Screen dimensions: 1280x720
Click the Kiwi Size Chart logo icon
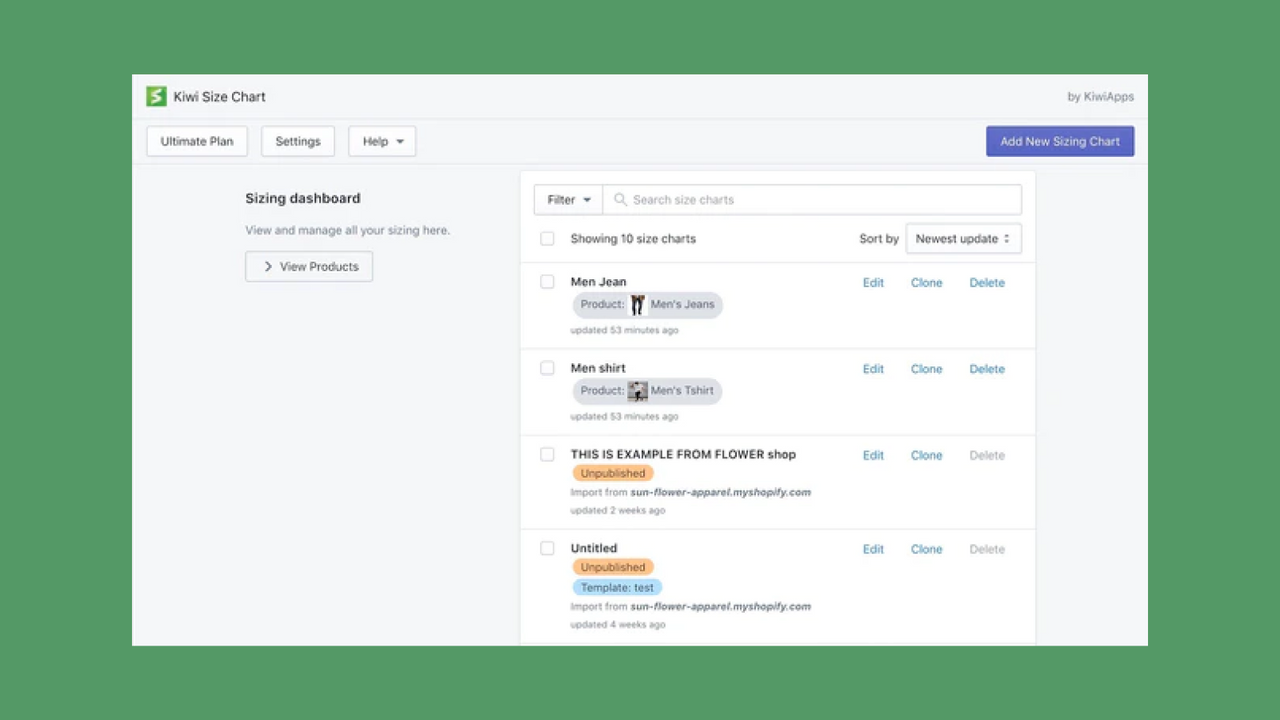[156, 96]
